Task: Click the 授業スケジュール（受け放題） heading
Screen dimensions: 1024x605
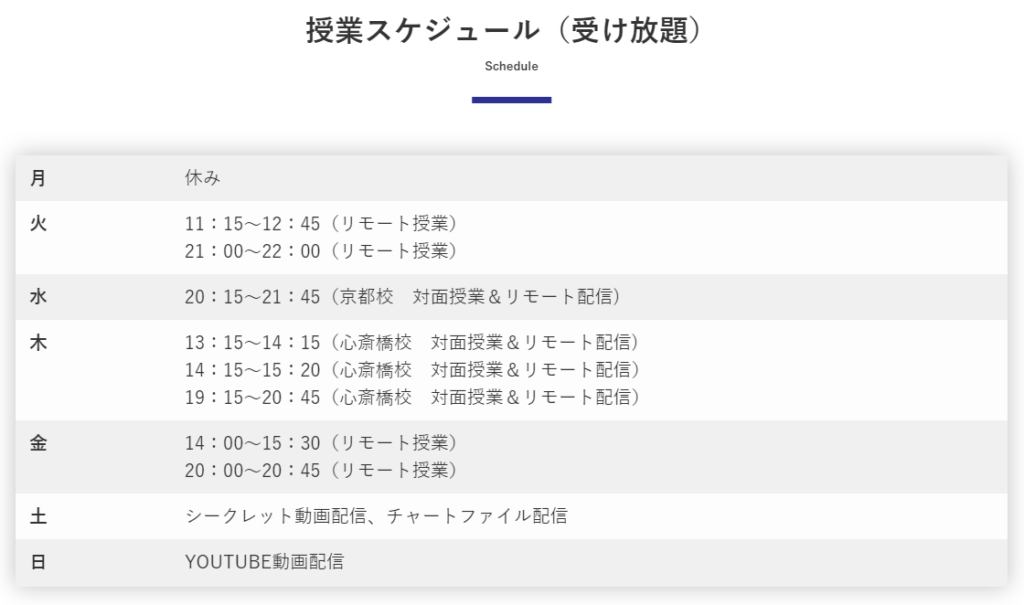Action: pos(504,30)
